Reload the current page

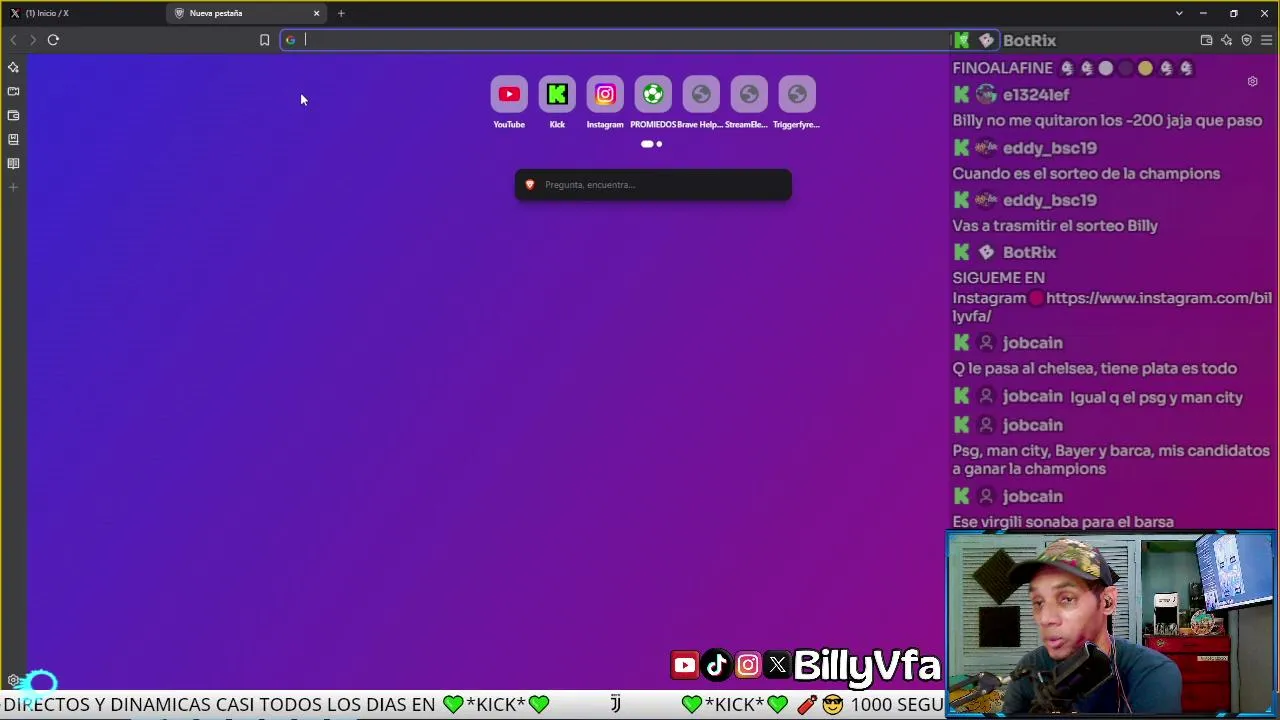[53, 40]
